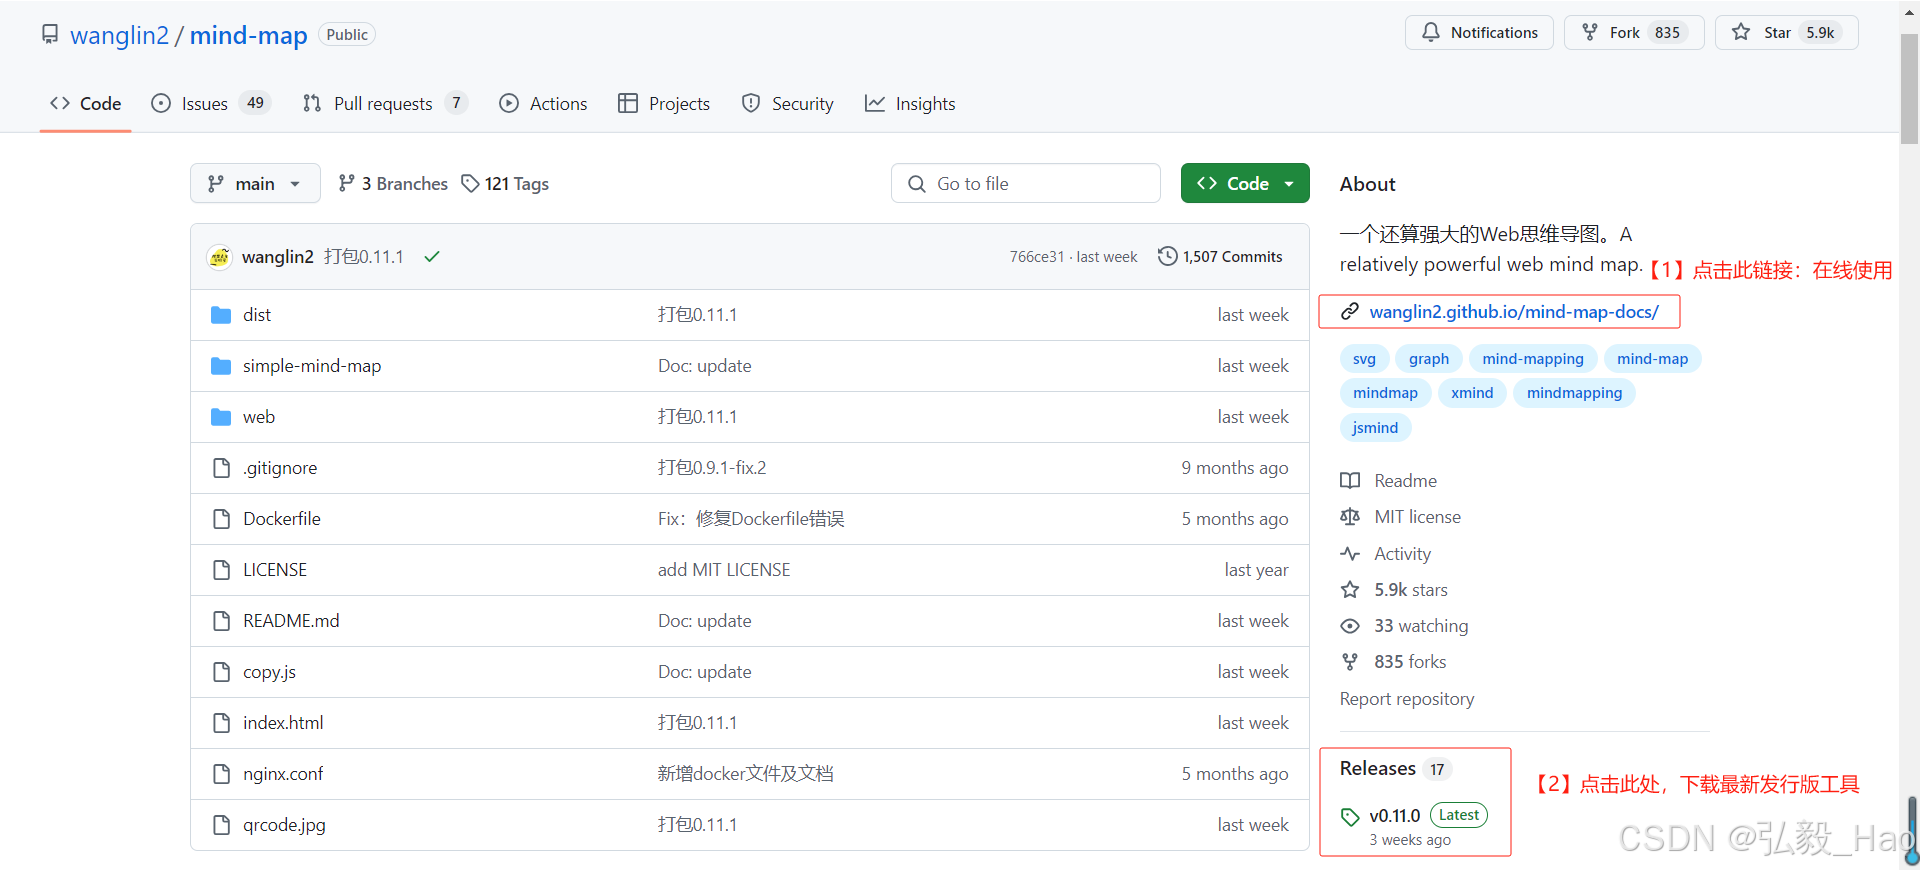Click the LICENSE file icon
This screenshot has width=1920, height=870.
[221, 570]
